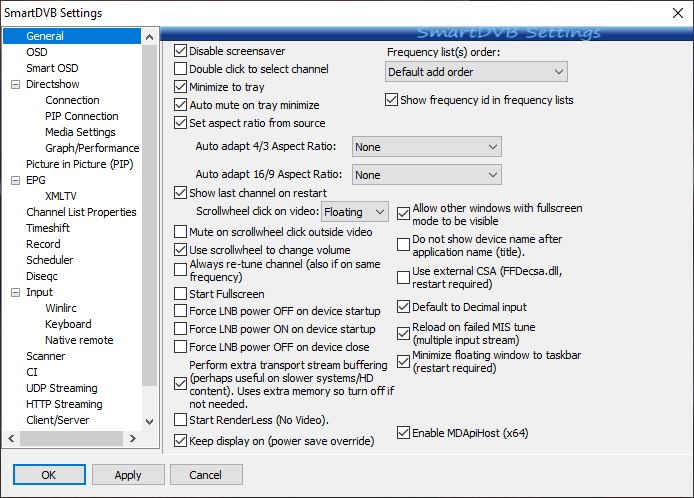Screen dimensions: 694x498
Task: Open Scrollwheel click on video dropdown
Action: (355, 212)
